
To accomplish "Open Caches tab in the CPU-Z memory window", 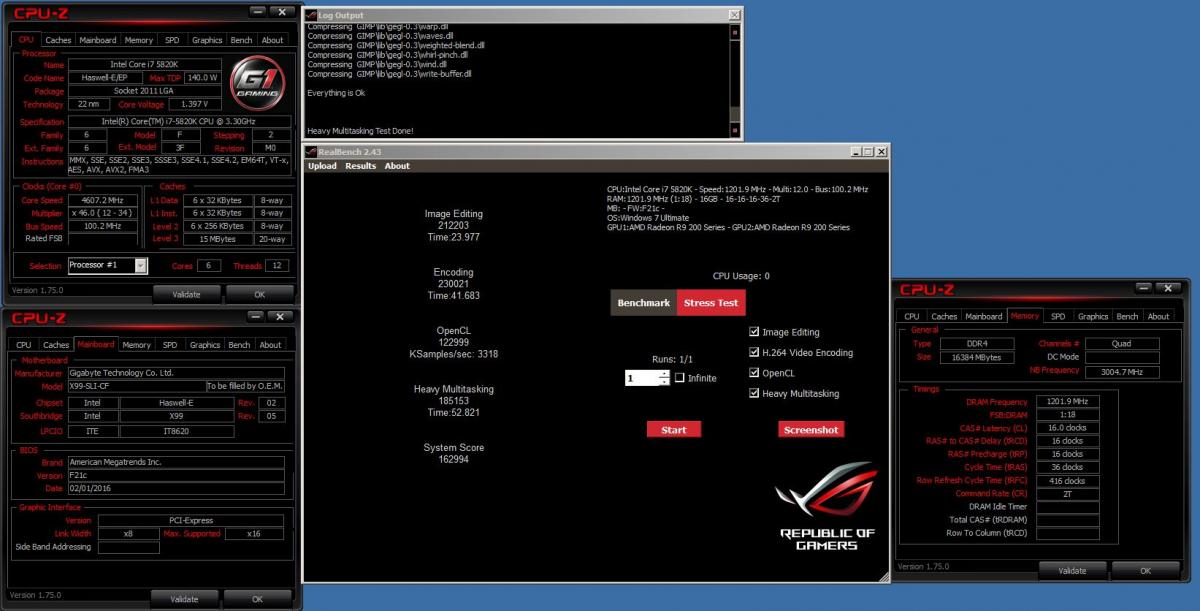I will [944, 316].
